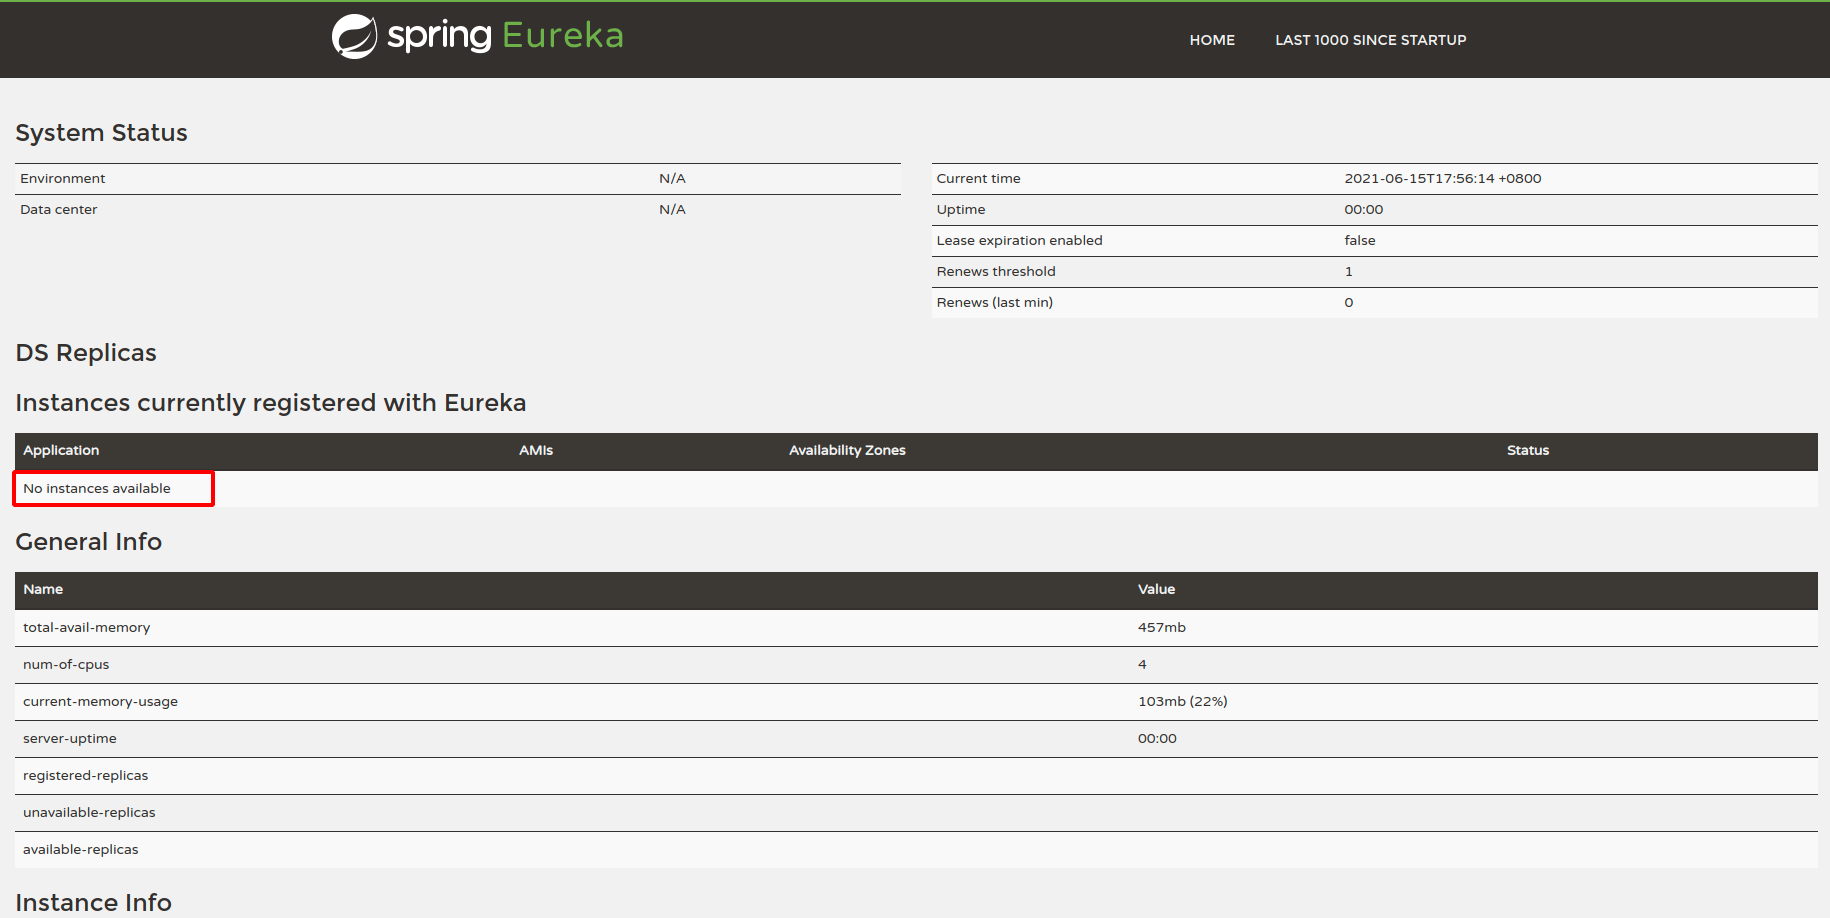
Task: Select the General Info heading
Action: click(89, 542)
